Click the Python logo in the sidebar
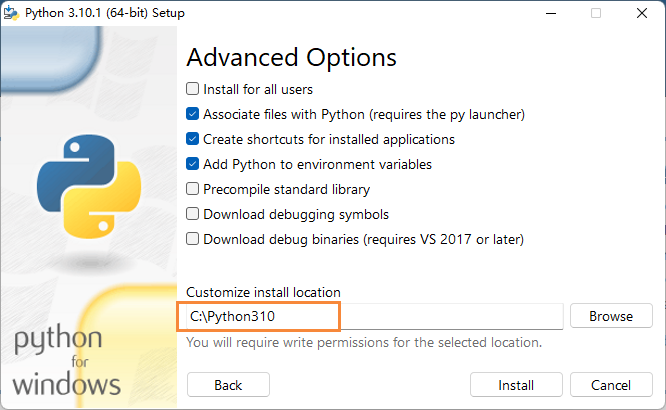 pos(89,186)
